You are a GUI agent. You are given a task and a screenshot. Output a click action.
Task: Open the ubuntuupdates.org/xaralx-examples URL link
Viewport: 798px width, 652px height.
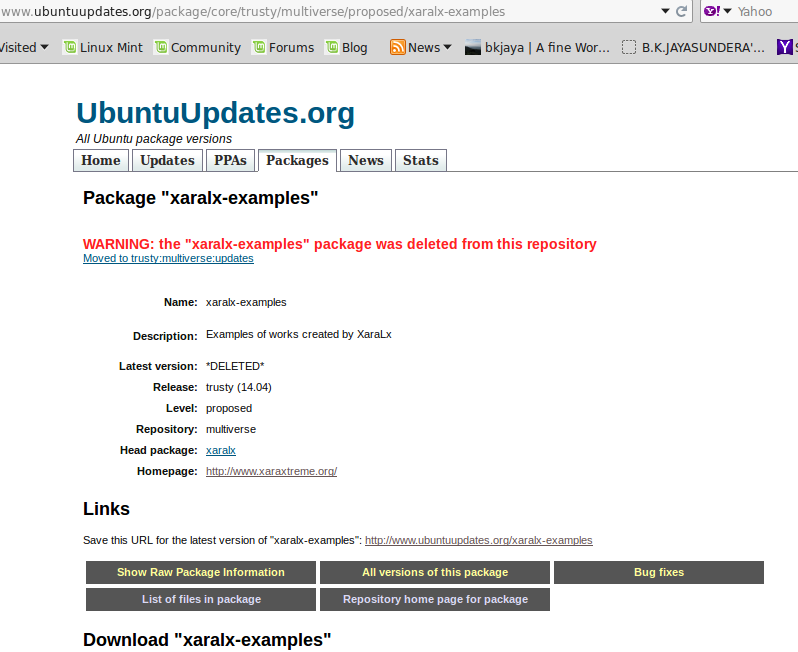click(x=479, y=540)
